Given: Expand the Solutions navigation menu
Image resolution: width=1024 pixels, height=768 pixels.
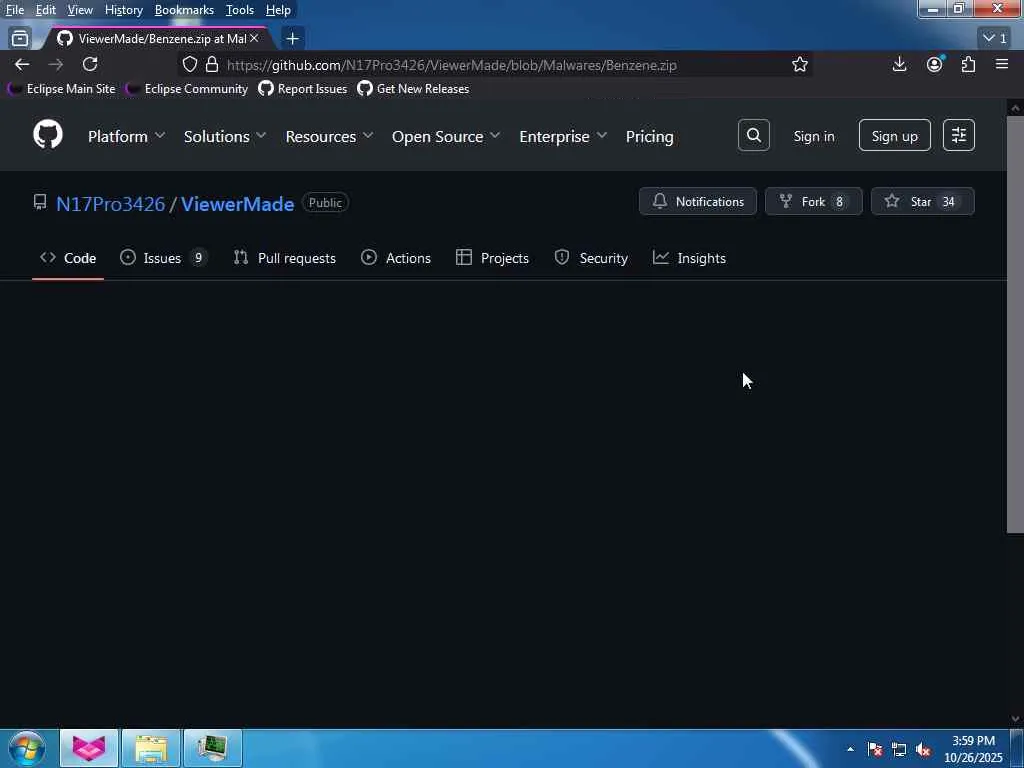Looking at the screenshot, I should pyautogui.click(x=225, y=136).
